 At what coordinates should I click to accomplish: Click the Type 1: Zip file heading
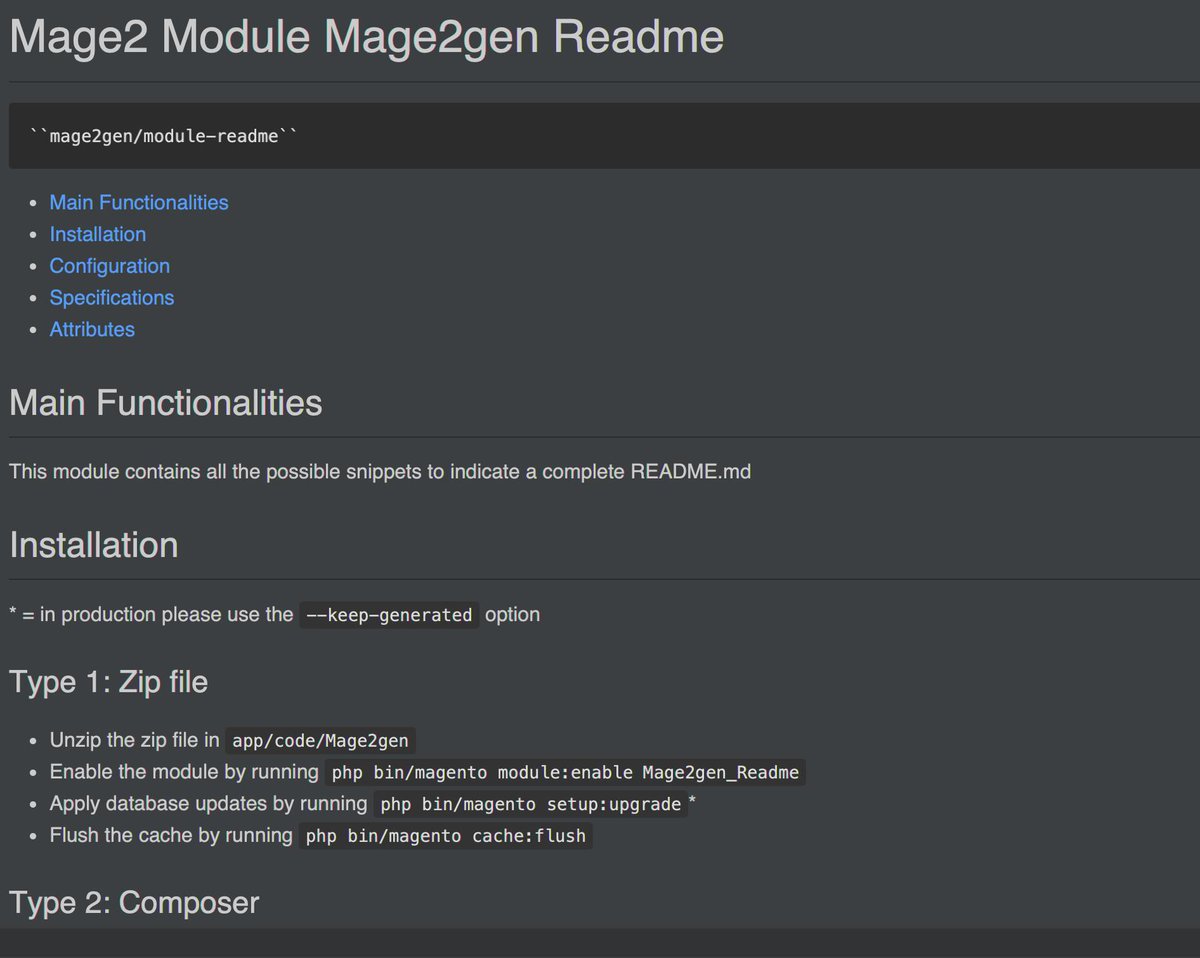[109, 682]
